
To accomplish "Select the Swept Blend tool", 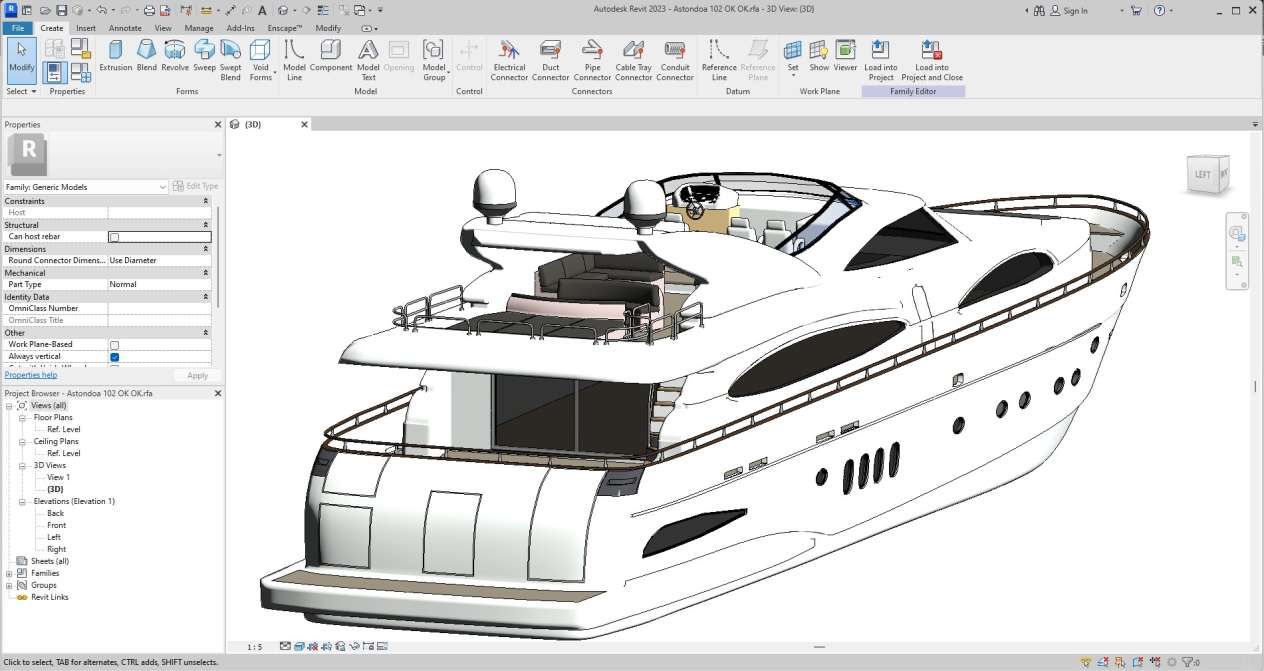I will tap(231, 60).
